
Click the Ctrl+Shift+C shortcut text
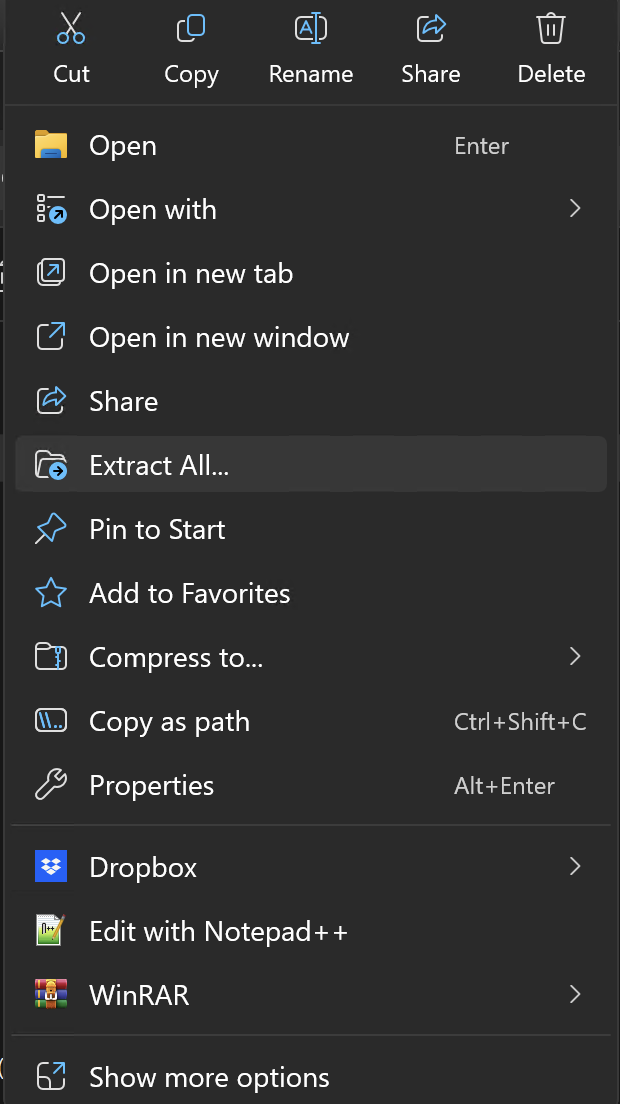point(520,722)
